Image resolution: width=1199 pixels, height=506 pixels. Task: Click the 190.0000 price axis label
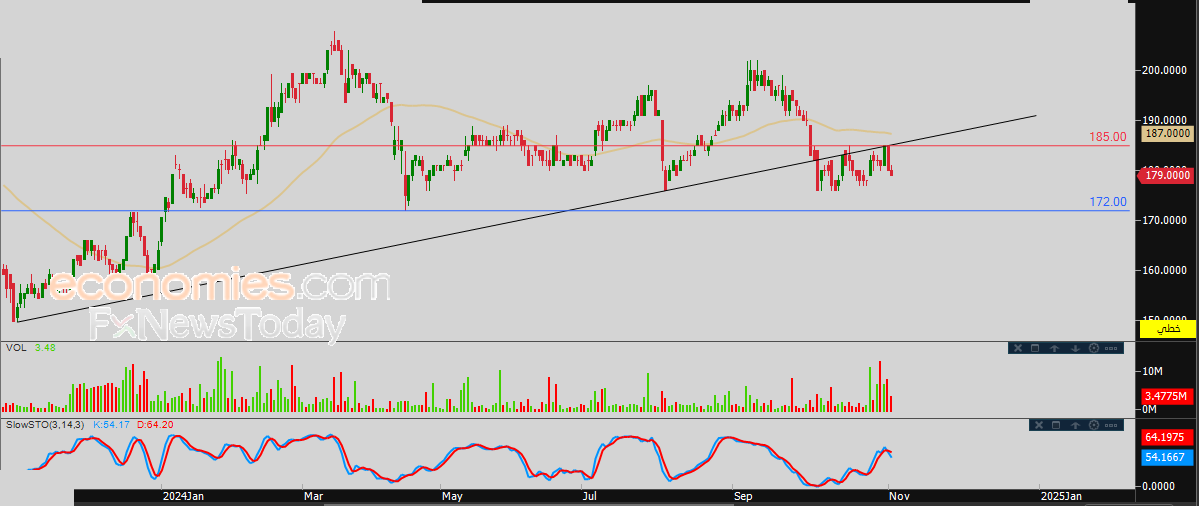[x=1165, y=120]
